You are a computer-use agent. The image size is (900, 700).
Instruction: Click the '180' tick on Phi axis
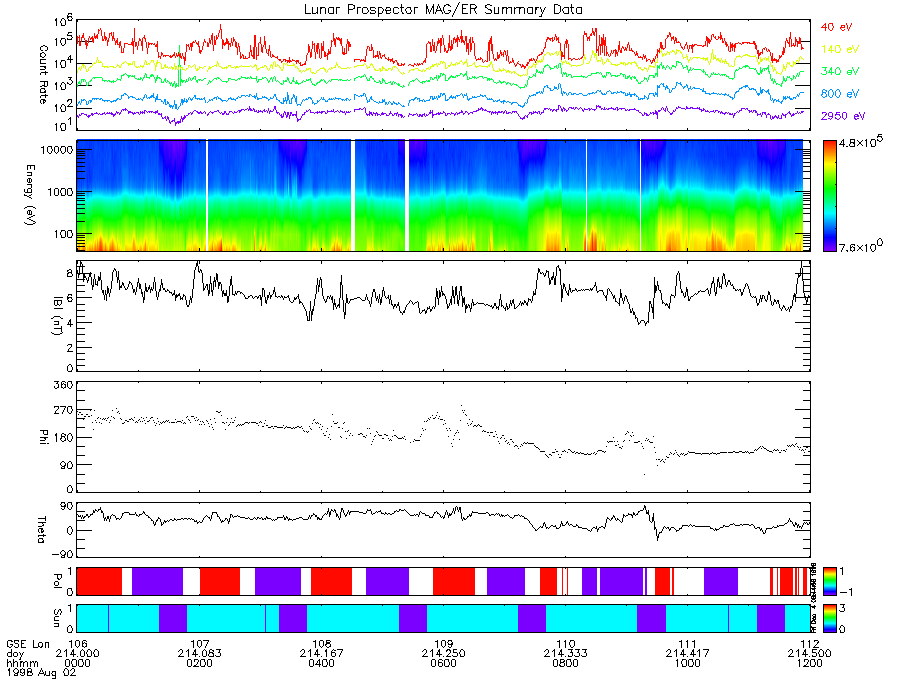point(64,438)
